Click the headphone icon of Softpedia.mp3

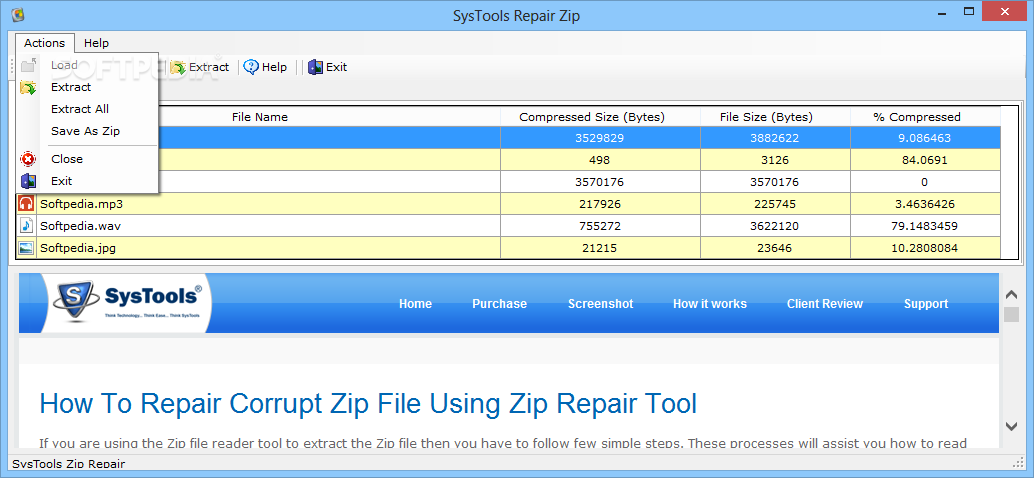pyautogui.click(x=26, y=204)
